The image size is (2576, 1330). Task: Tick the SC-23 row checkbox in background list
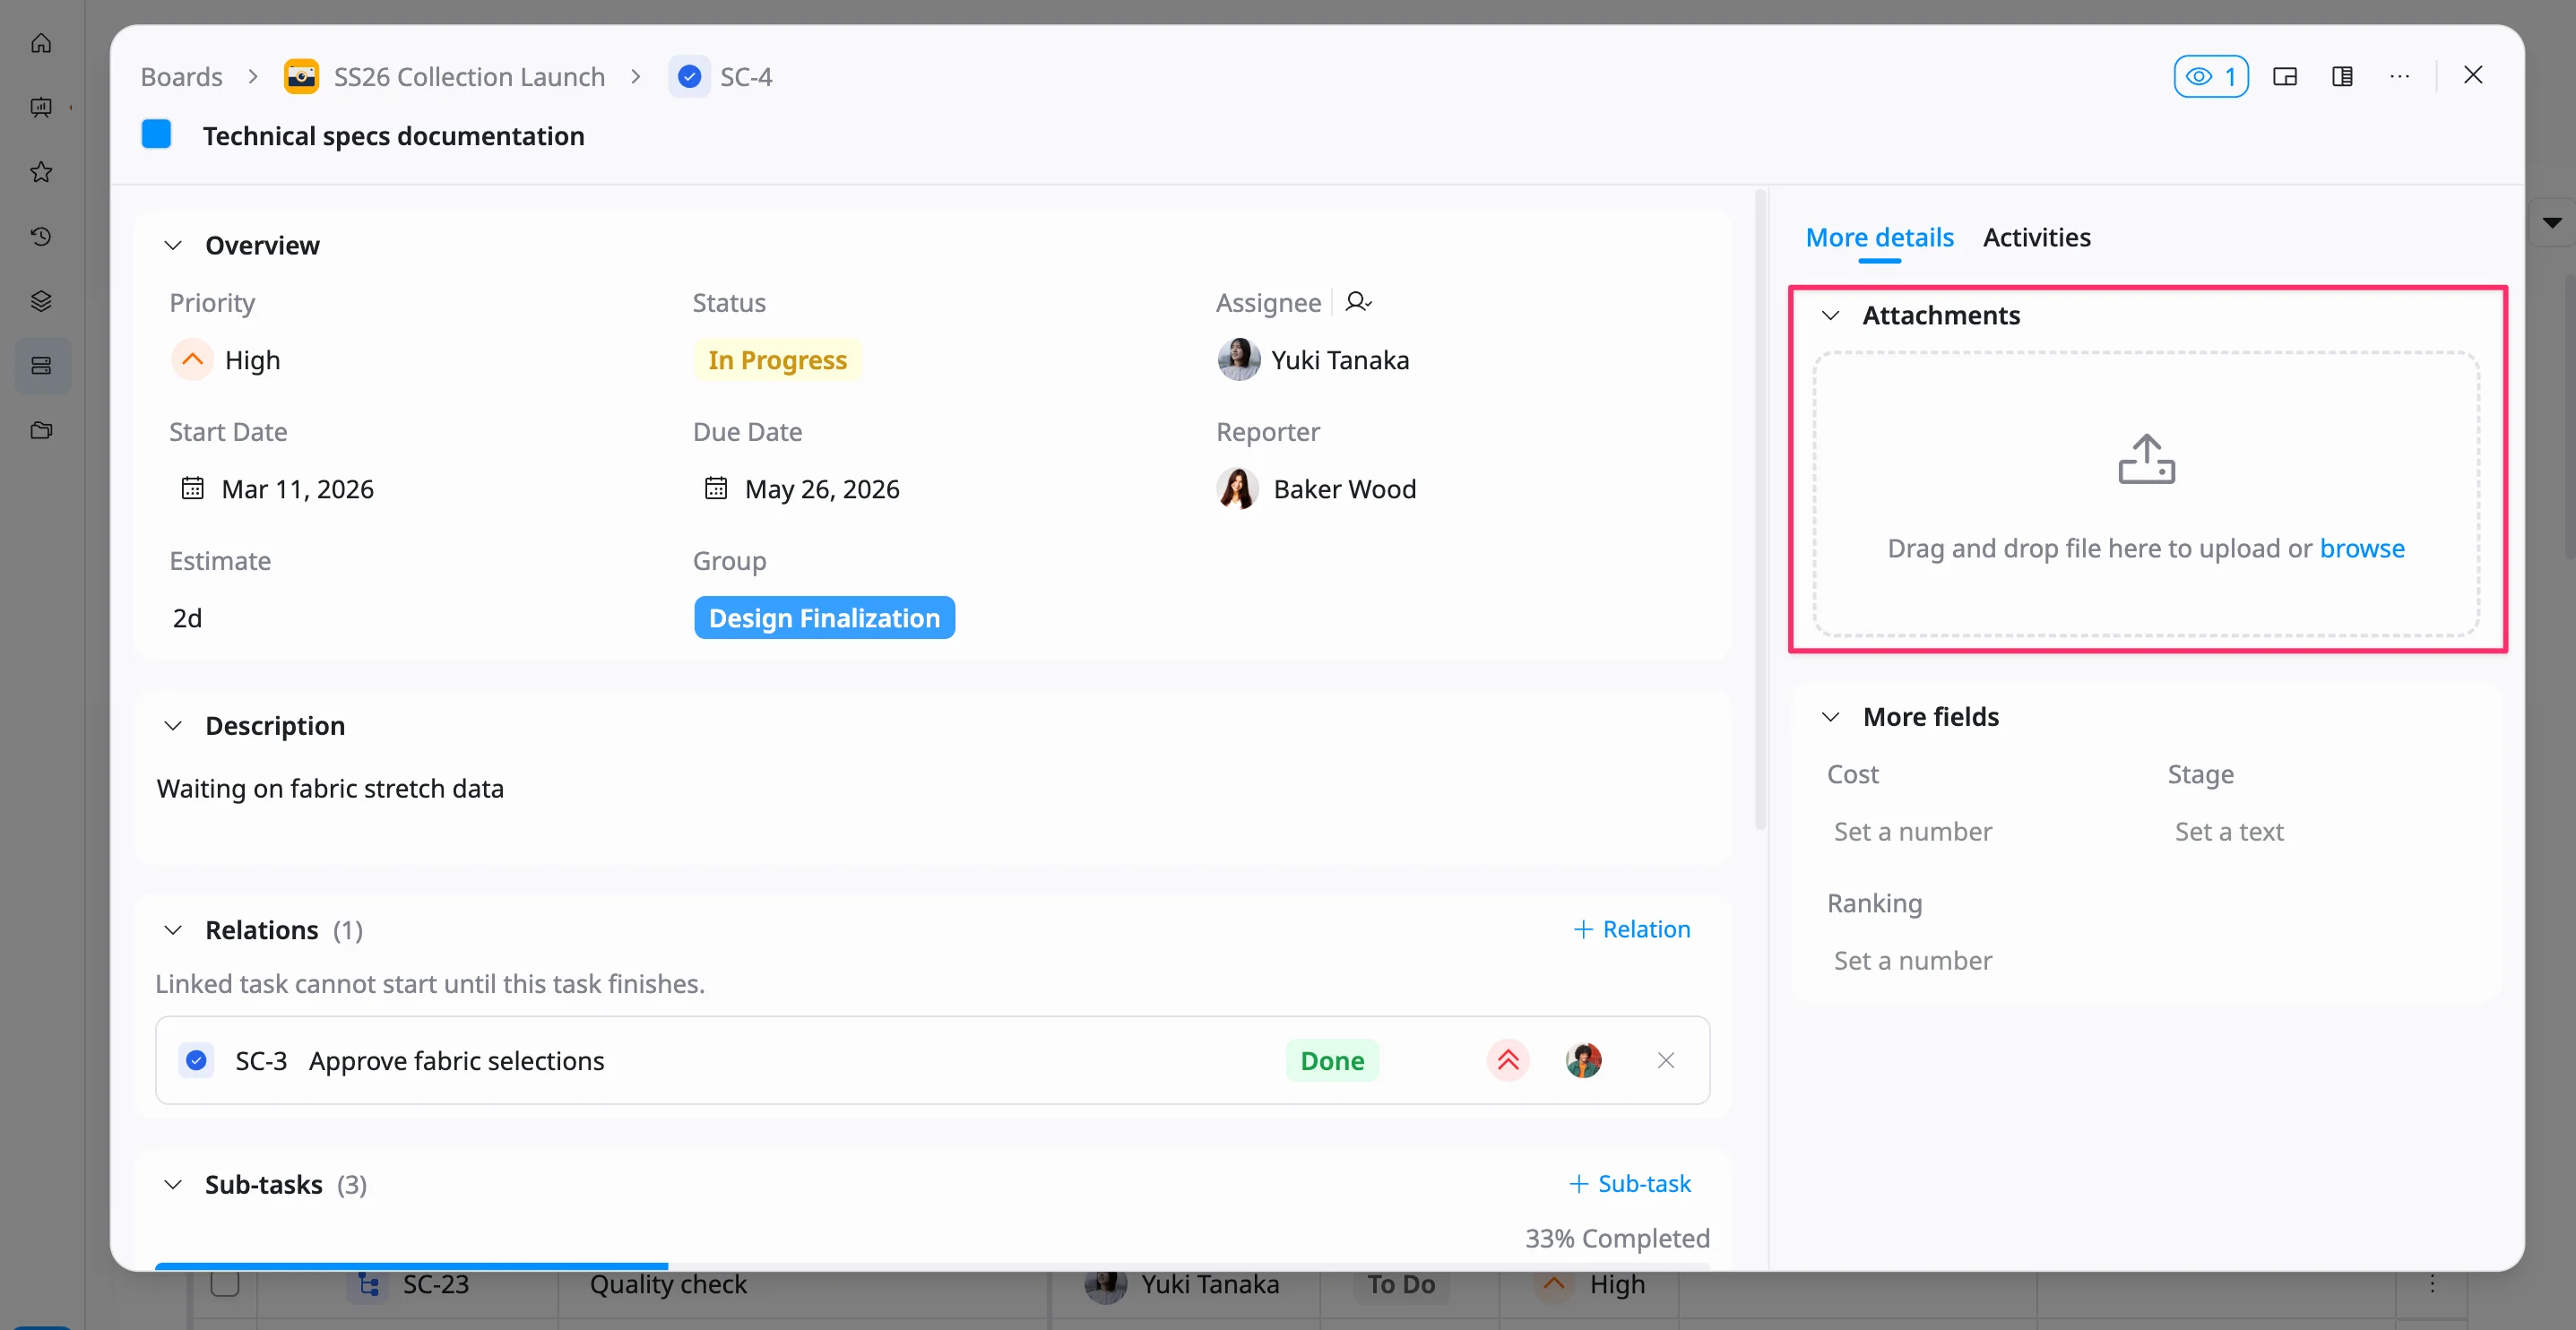click(x=225, y=1284)
